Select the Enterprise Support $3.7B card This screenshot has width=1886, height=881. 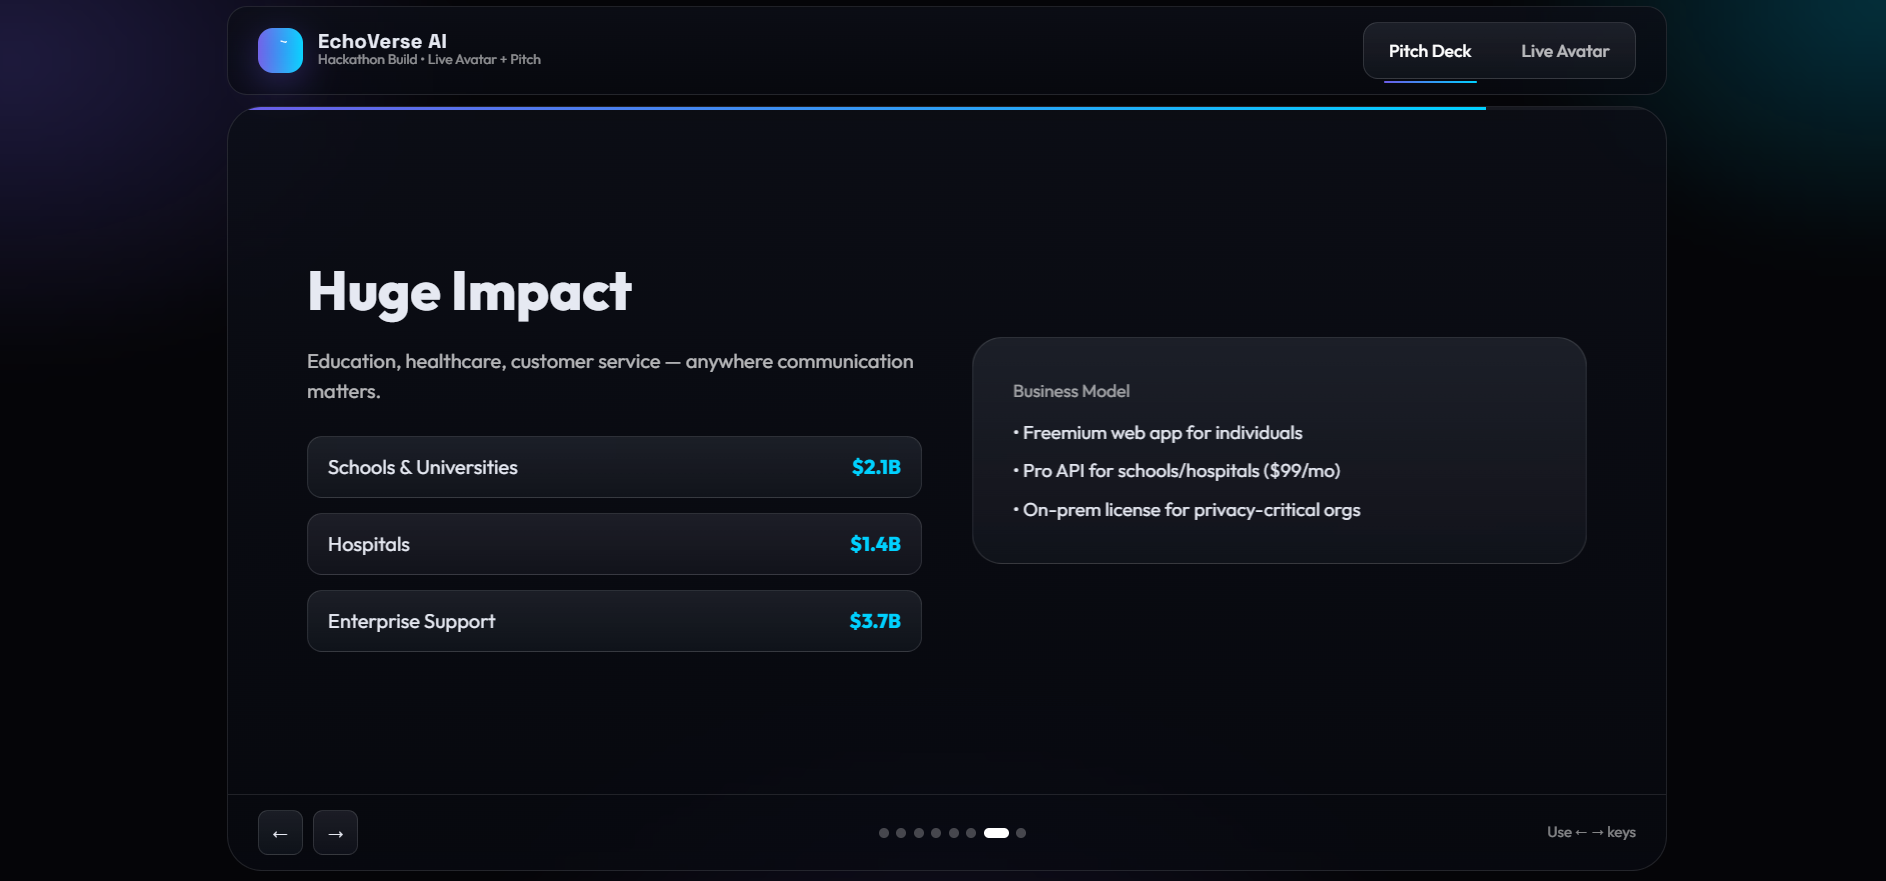[614, 621]
